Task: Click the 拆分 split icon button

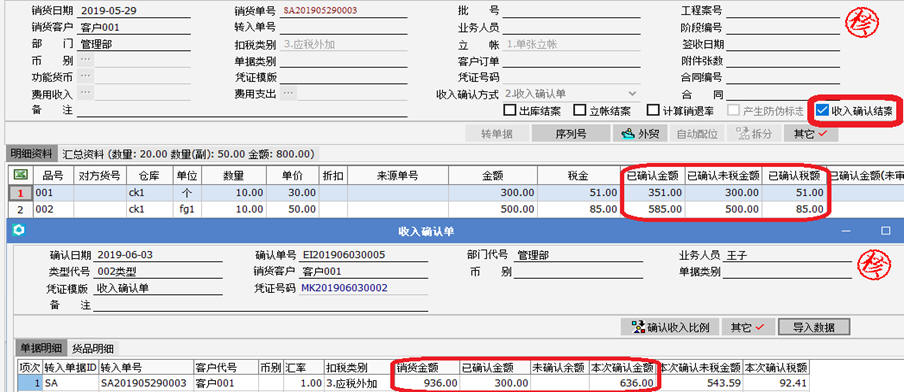Action: tap(754, 134)
